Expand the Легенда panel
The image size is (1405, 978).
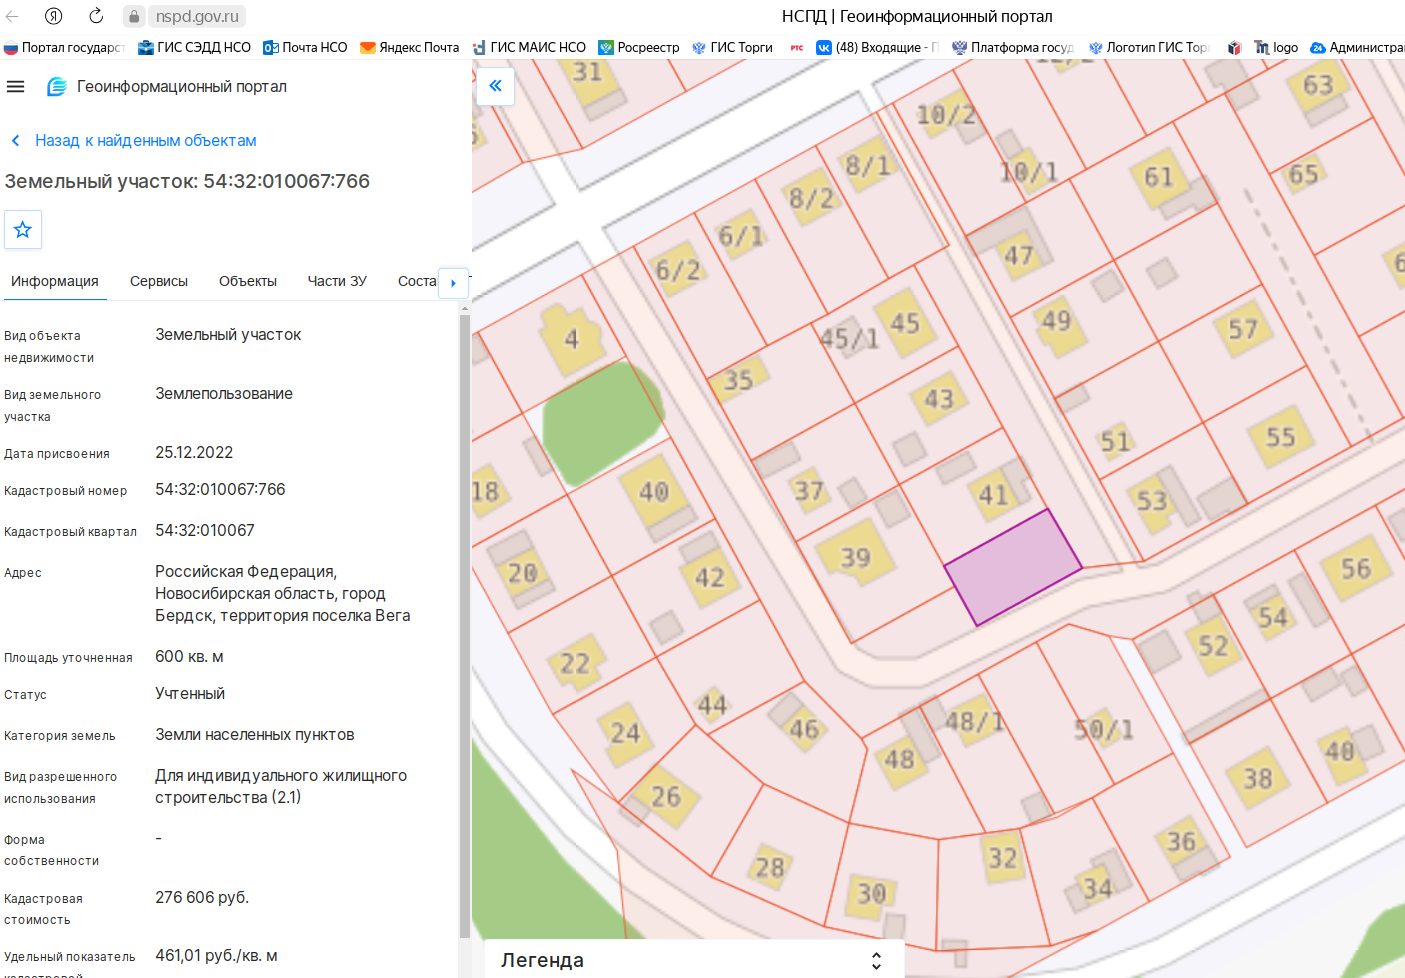[x=876, y=960]
